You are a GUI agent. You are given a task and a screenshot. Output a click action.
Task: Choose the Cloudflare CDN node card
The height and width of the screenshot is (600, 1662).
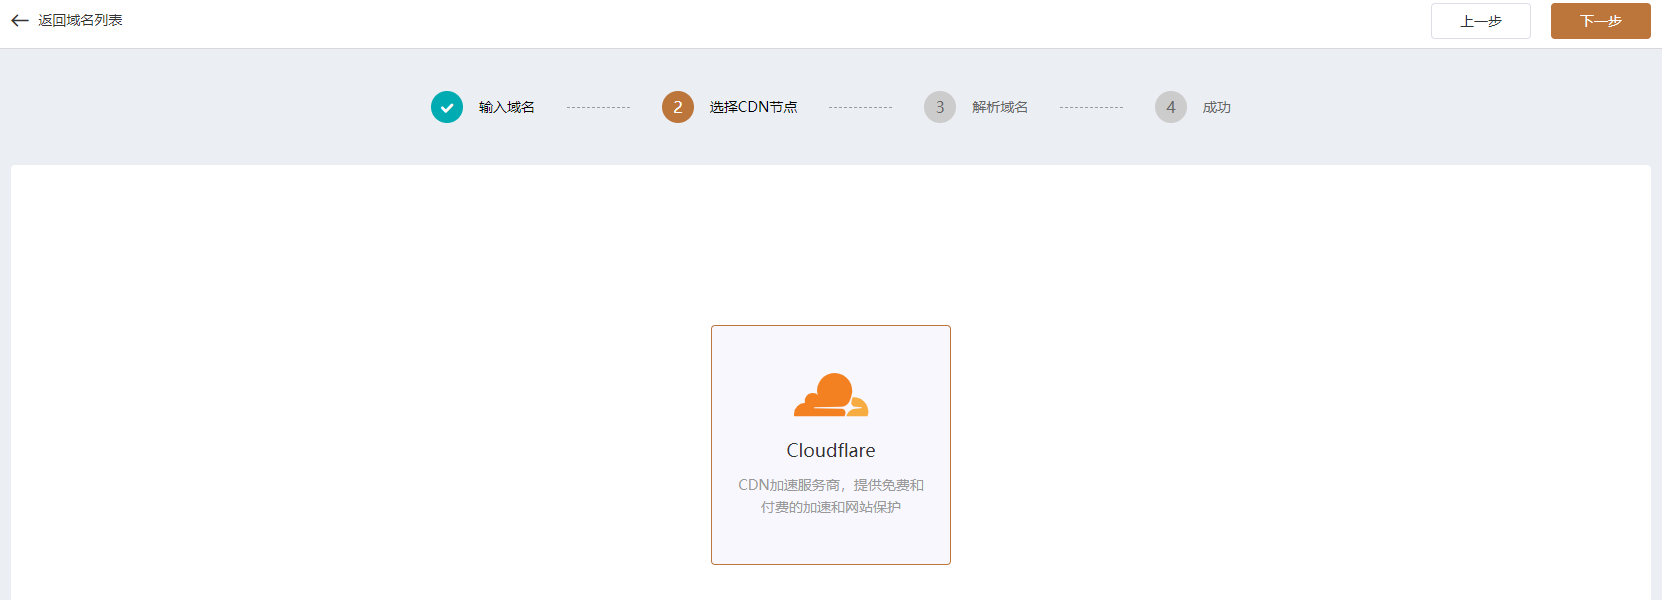coord(831,540)
